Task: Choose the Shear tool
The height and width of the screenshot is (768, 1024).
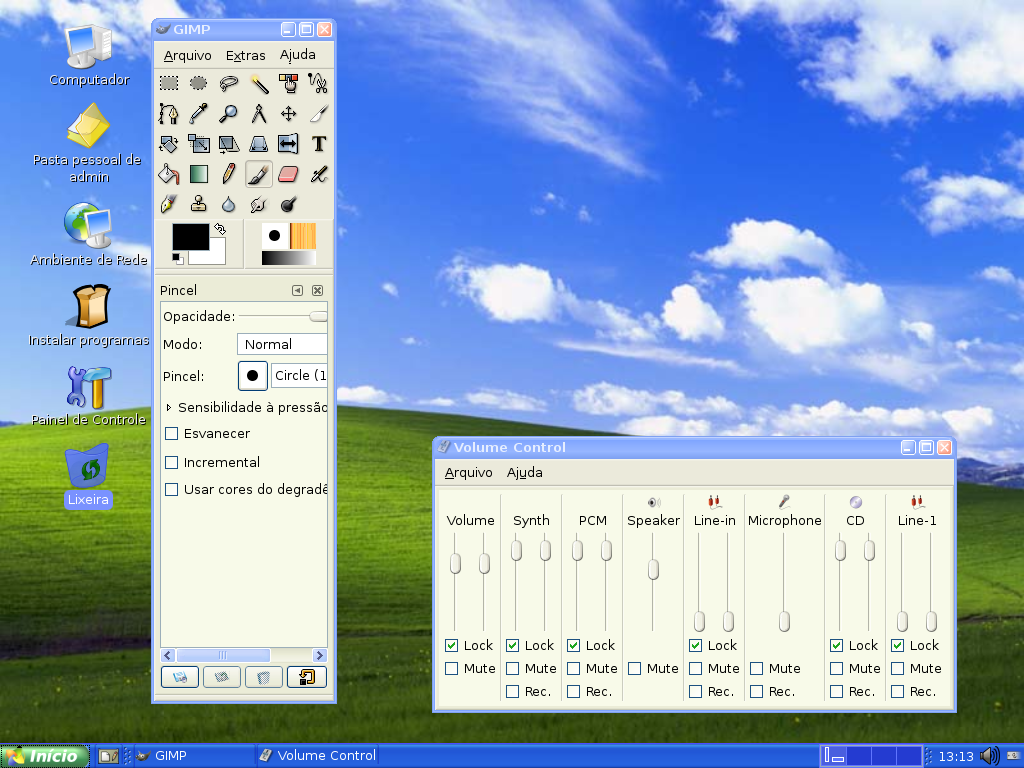Action: [229, 144]
